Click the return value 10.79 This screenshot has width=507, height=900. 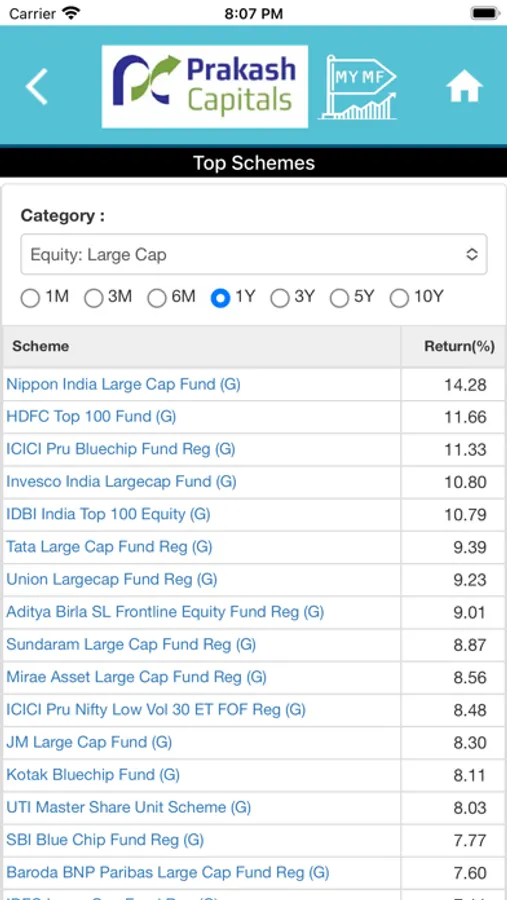tap(465, 515)
